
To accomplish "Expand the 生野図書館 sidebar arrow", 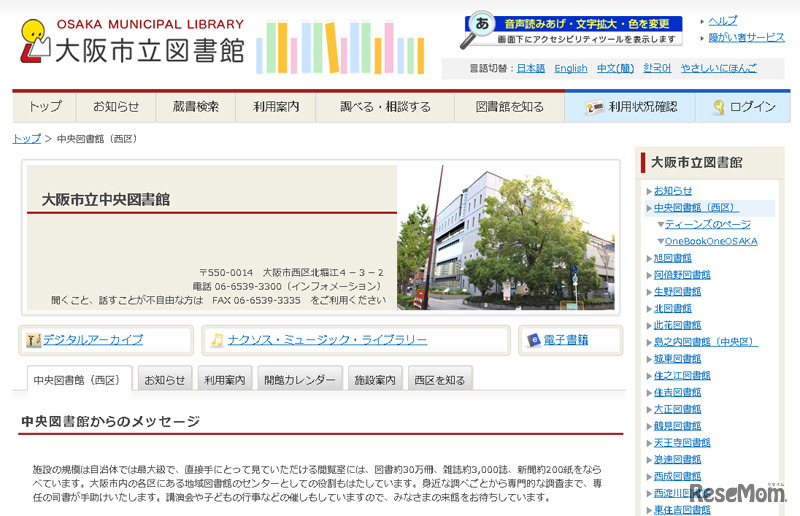I will tap(649, 292).
